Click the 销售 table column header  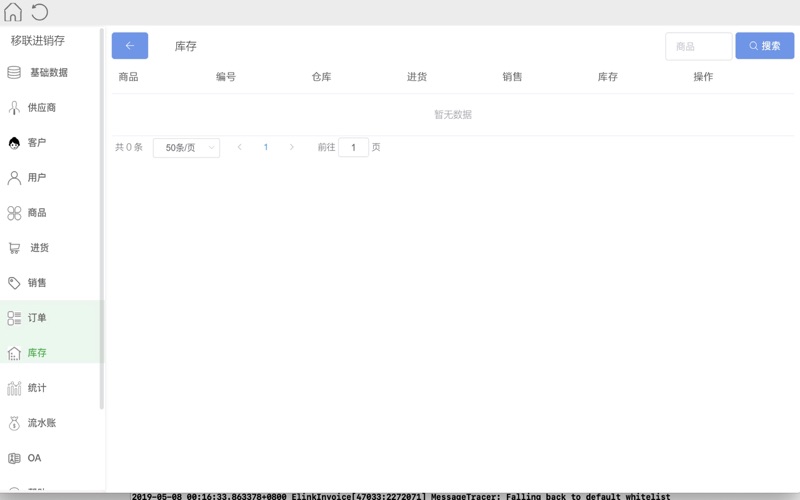(512, 77)
